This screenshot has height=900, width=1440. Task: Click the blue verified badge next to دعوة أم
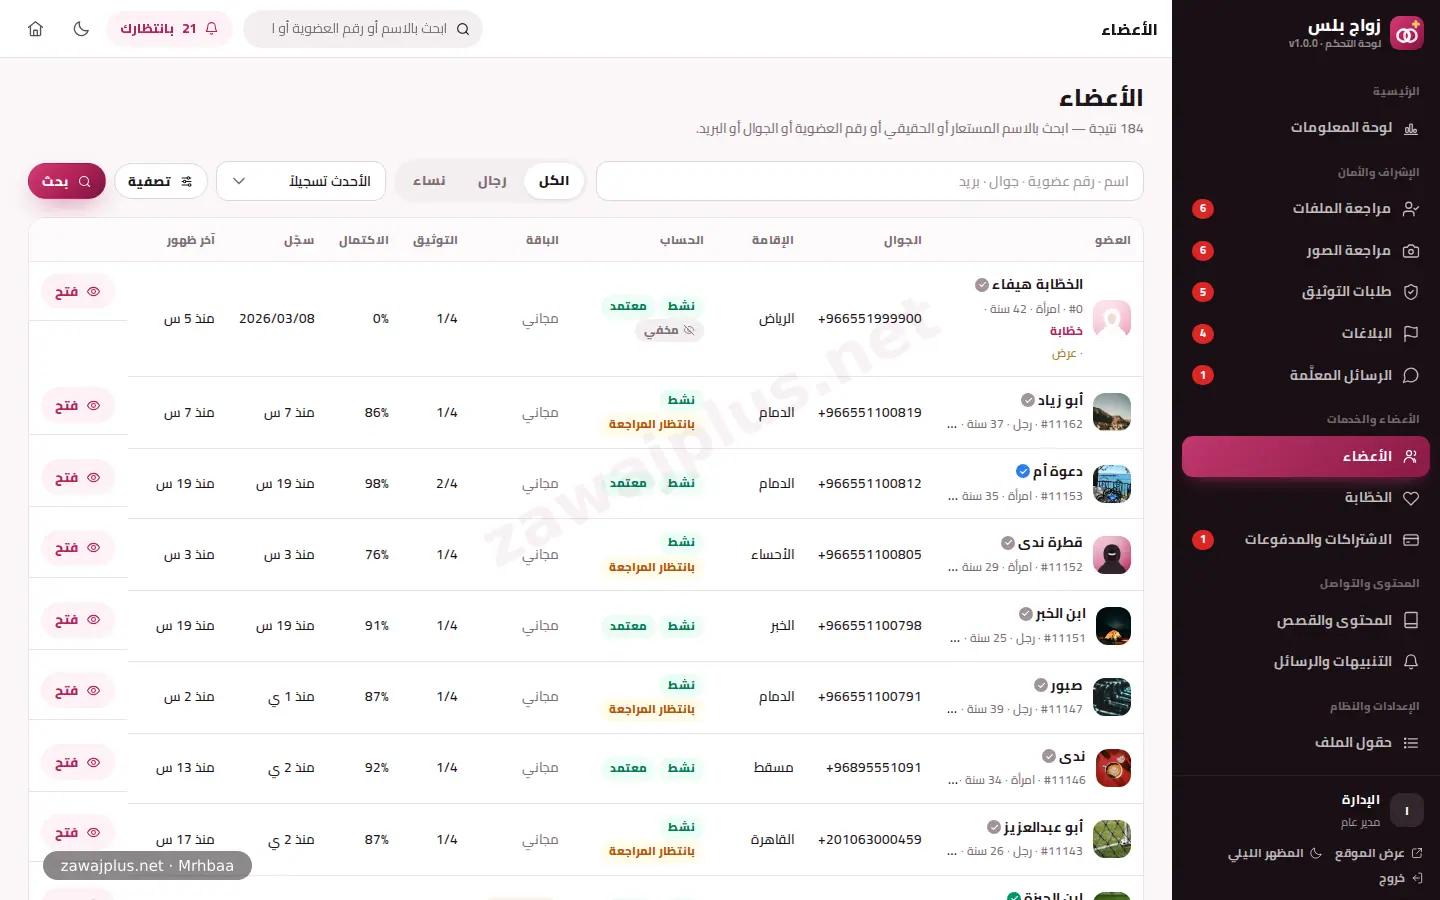(1023, 471)
